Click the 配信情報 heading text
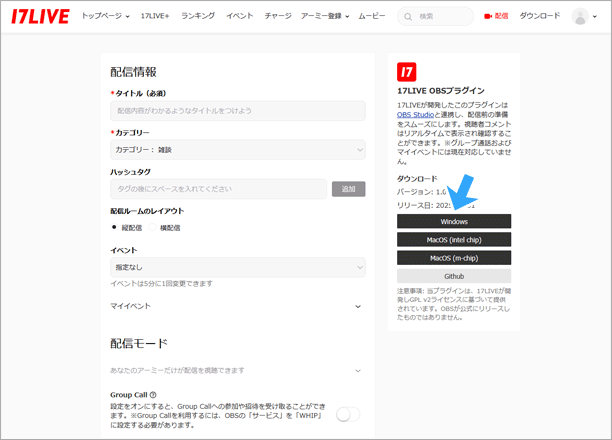This screenshot has width=612, height=440. [133, 72]
